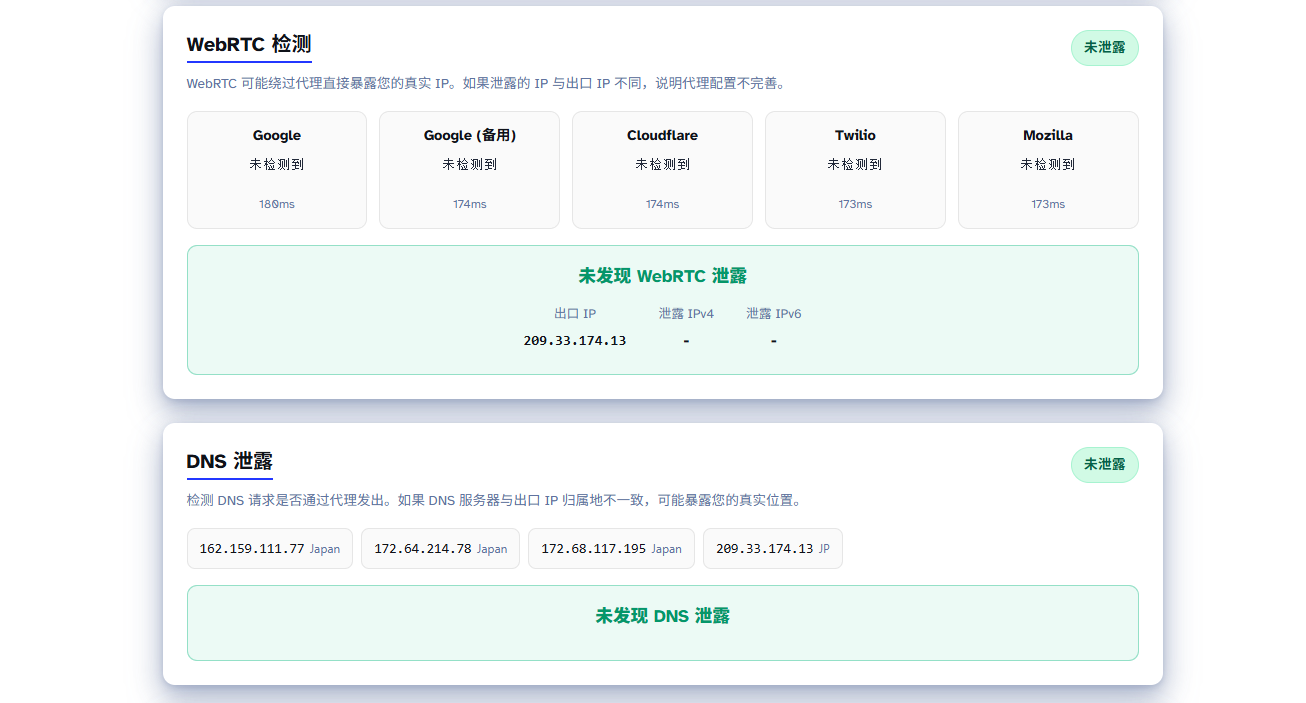This screenshot has height=703, width=1306.
Task: Click the DNS server chip 172.68.117.195 Japan
Action: tap(611, 549)
